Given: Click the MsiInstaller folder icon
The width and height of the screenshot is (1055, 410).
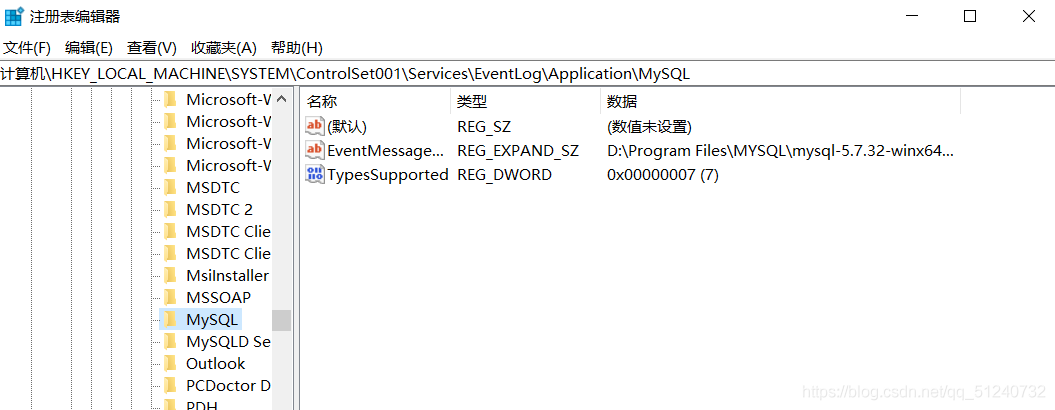Looking at the screenshot, I should click(170, 275).
